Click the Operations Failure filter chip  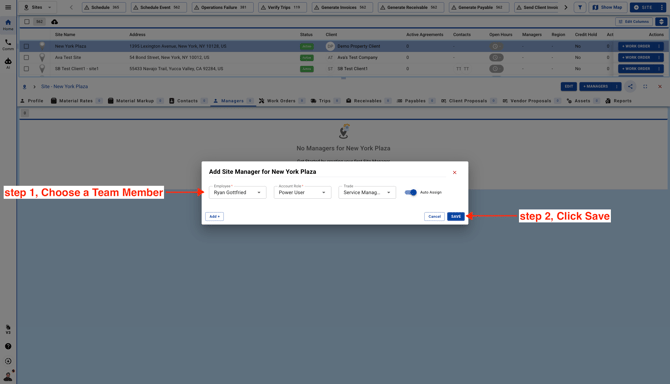(222, 7)
